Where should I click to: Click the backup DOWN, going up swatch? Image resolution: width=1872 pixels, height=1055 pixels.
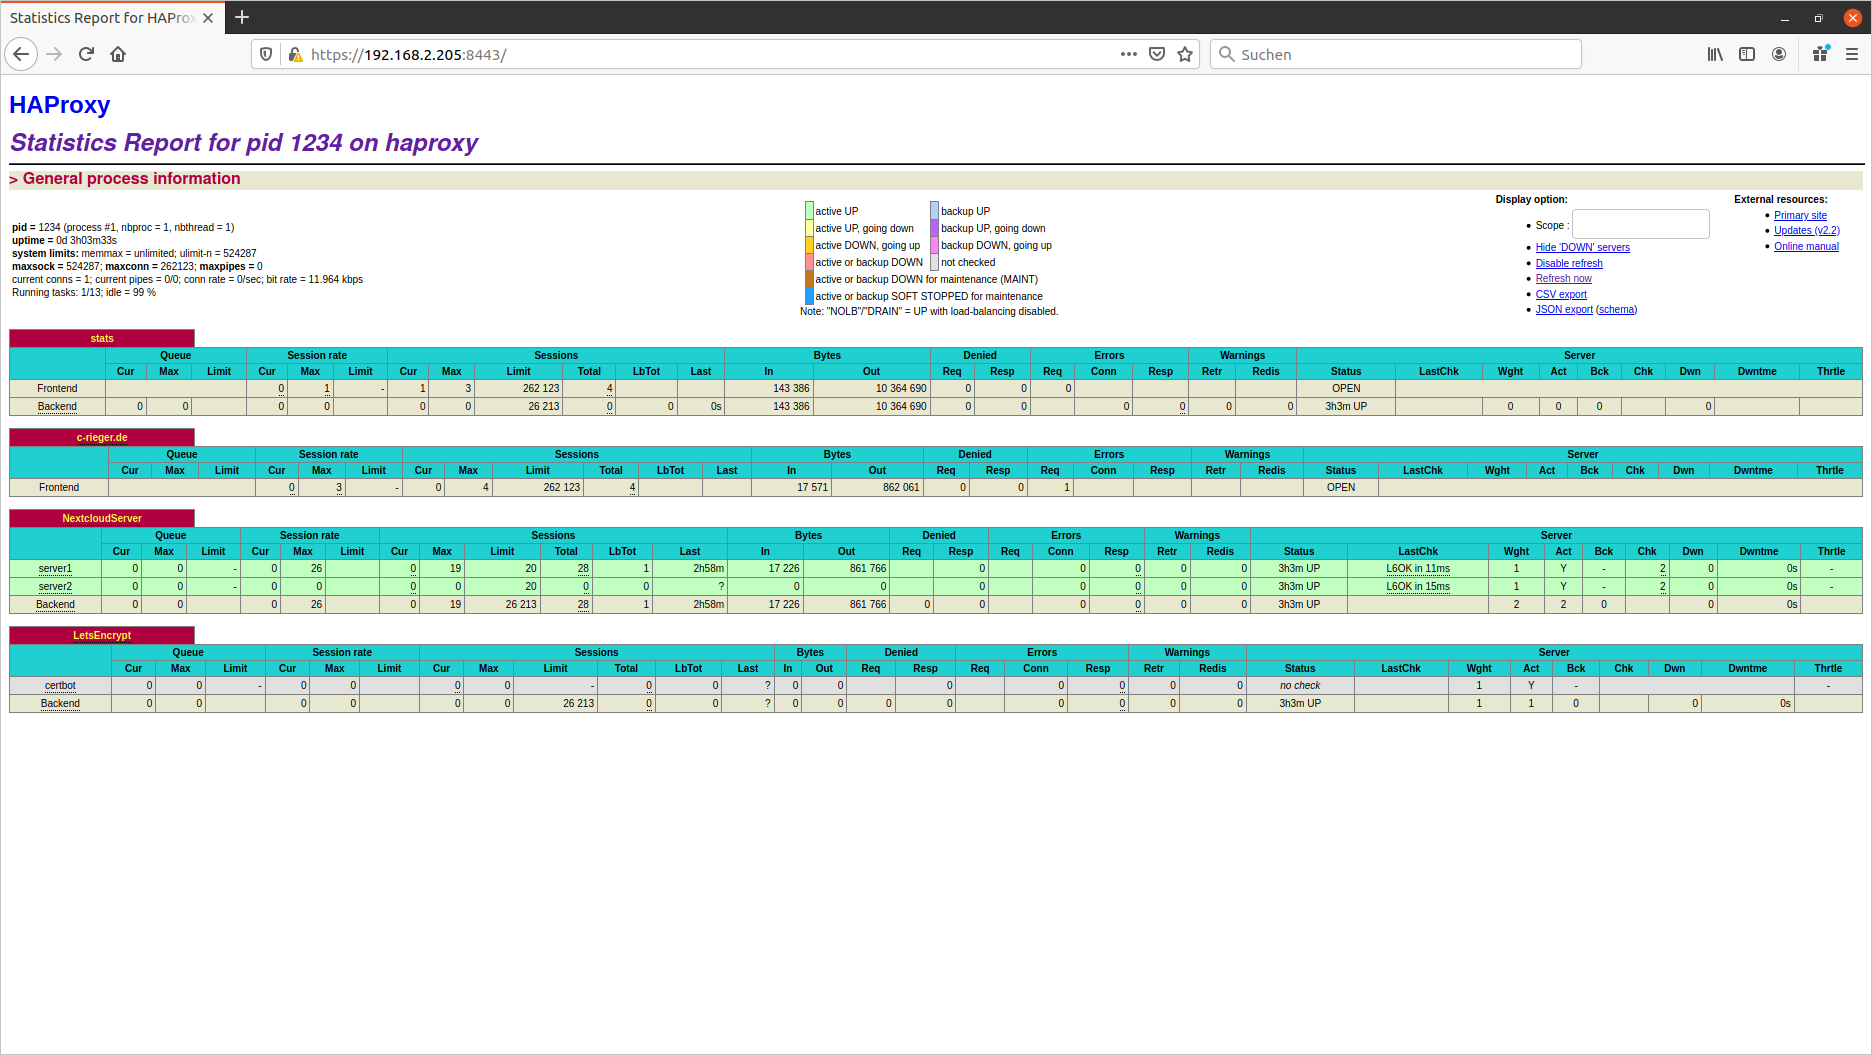click(x=934, y=245)
